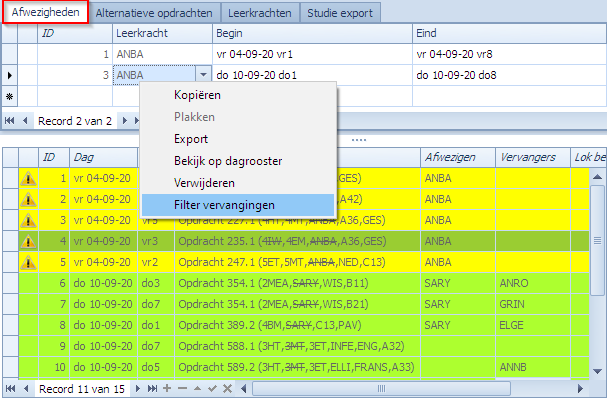Select replacement ELGE in Vervangers column
This screenshot has height=398, width=607.
click(533, 325)
